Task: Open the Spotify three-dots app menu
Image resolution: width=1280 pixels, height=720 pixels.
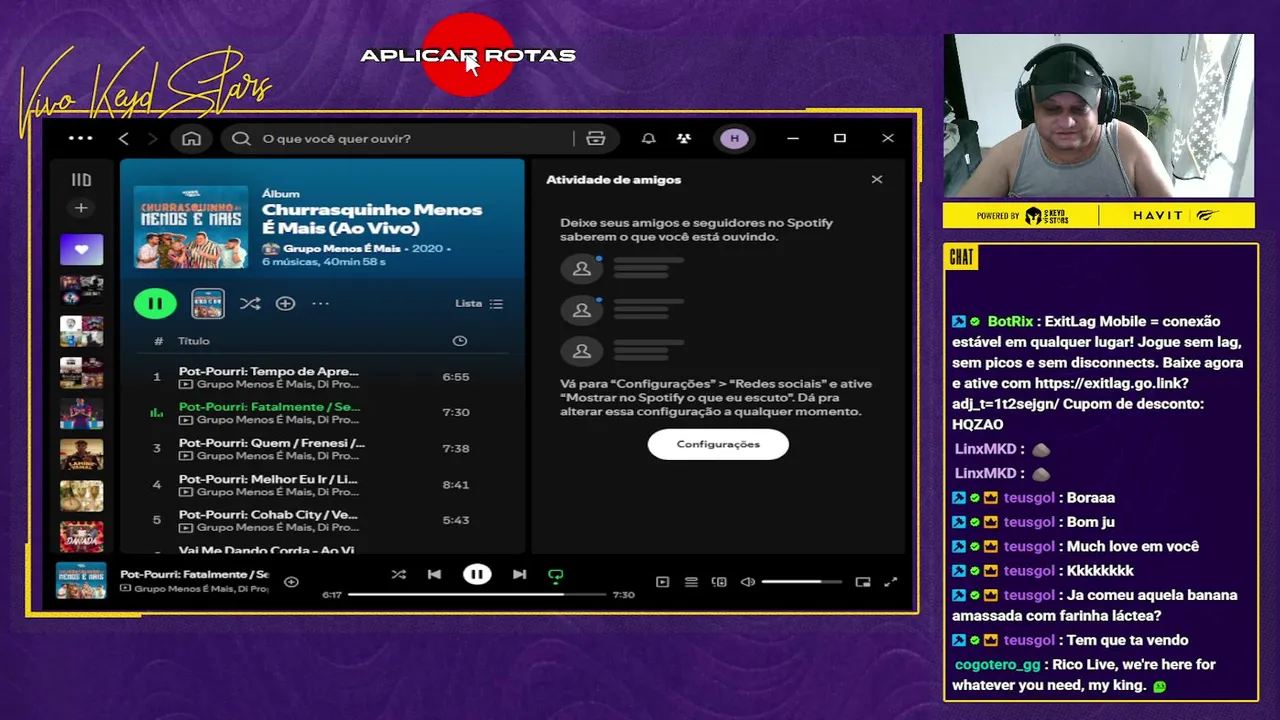Action: (80, 138)
